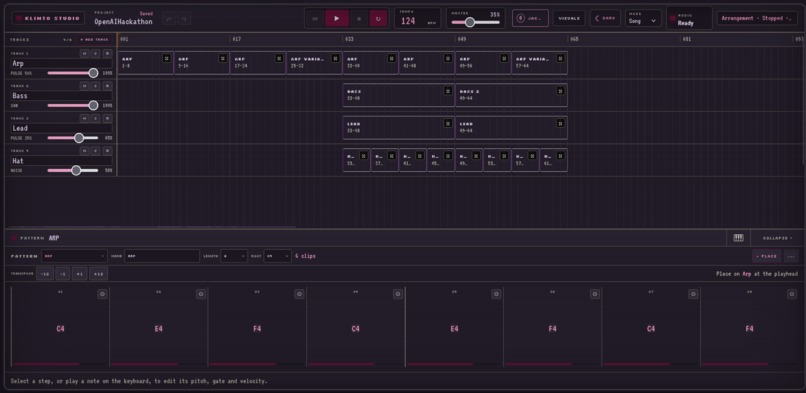Transpose pattern down one semitone
Image resolution: width=806 pixels, height=393 pixels.
(x=63, y=274)
